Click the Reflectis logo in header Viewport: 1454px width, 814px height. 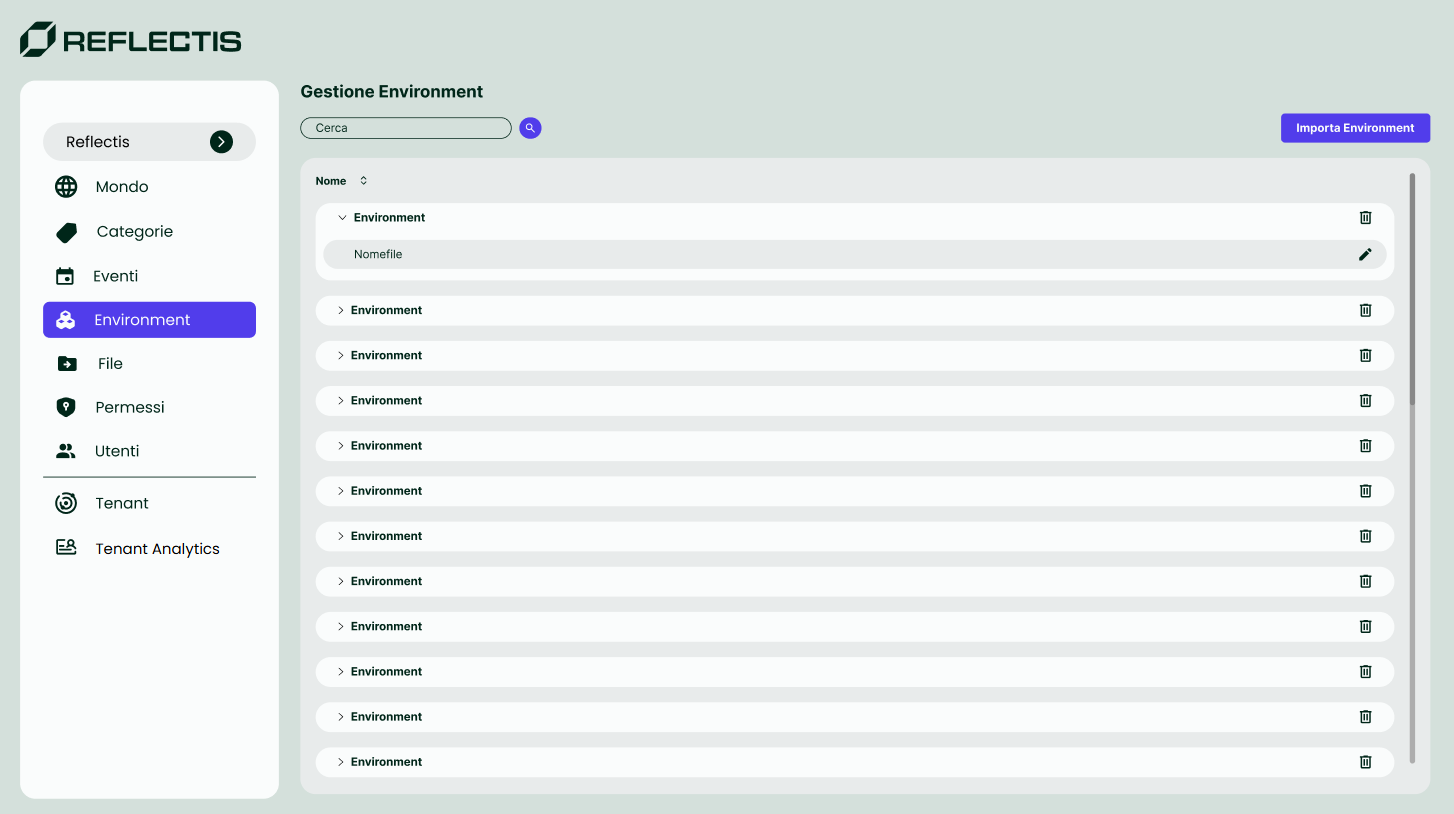(131, 40)
